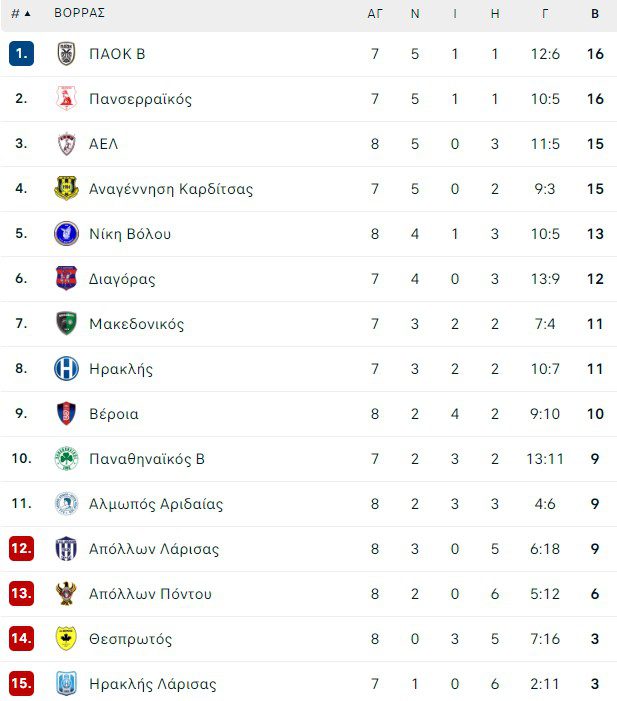Click the Διαγόρας club badge
The width and height of the screenshot is (617, 701).
point(66,279)
